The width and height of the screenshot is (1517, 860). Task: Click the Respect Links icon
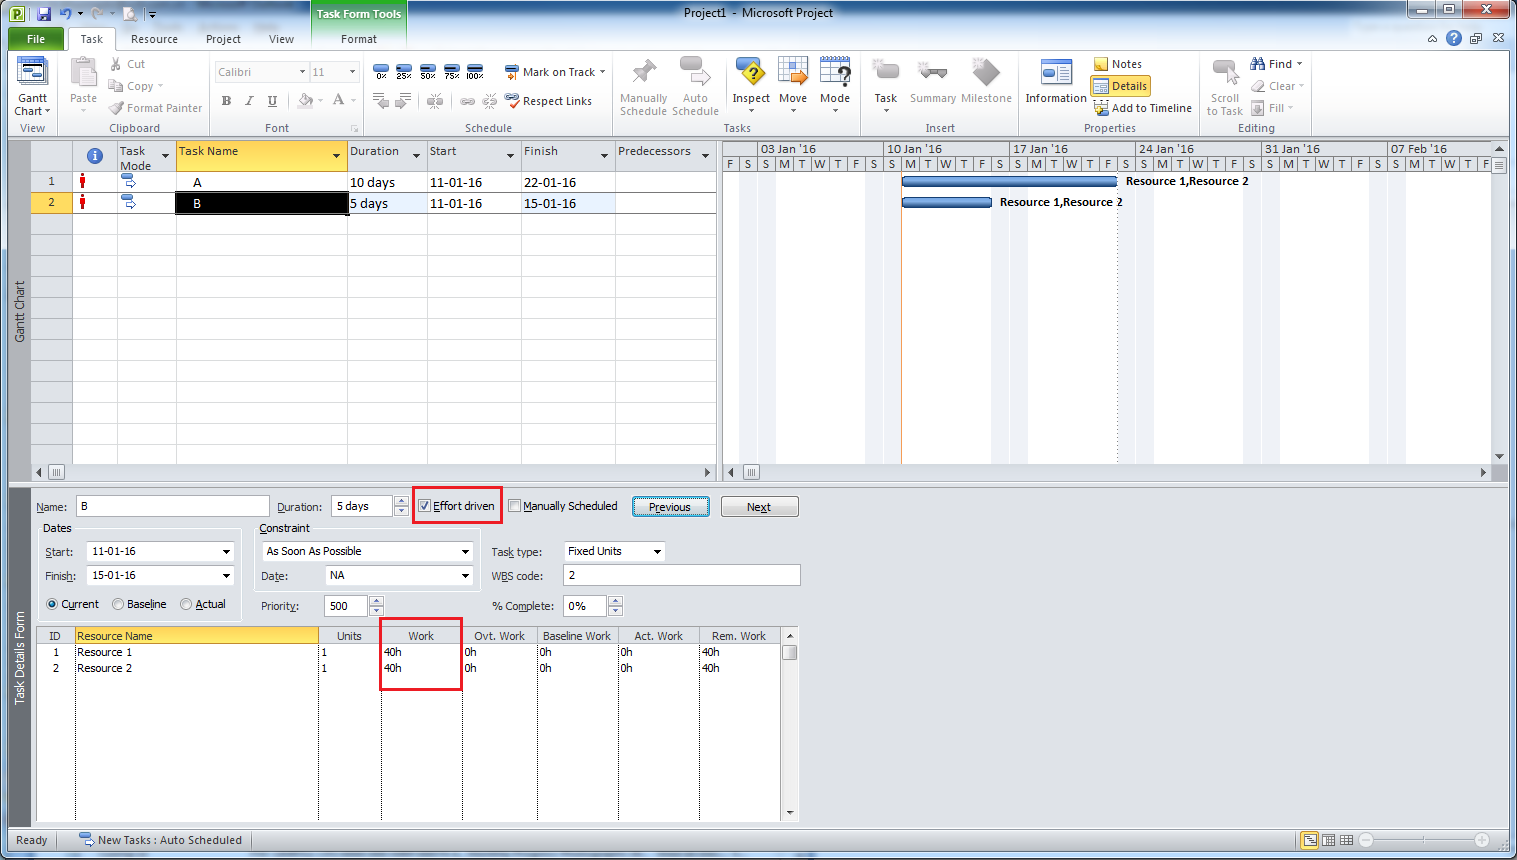point(512,101)
